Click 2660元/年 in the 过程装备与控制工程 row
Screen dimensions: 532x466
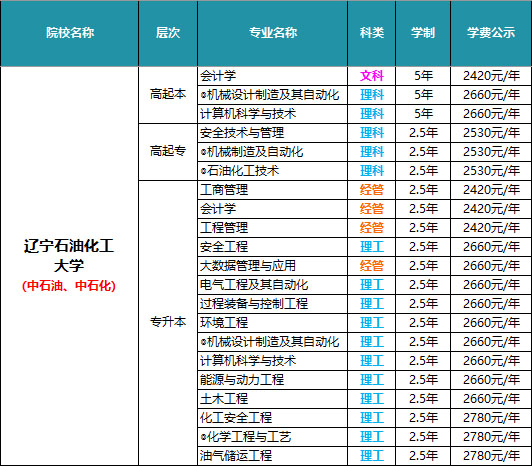491,304
